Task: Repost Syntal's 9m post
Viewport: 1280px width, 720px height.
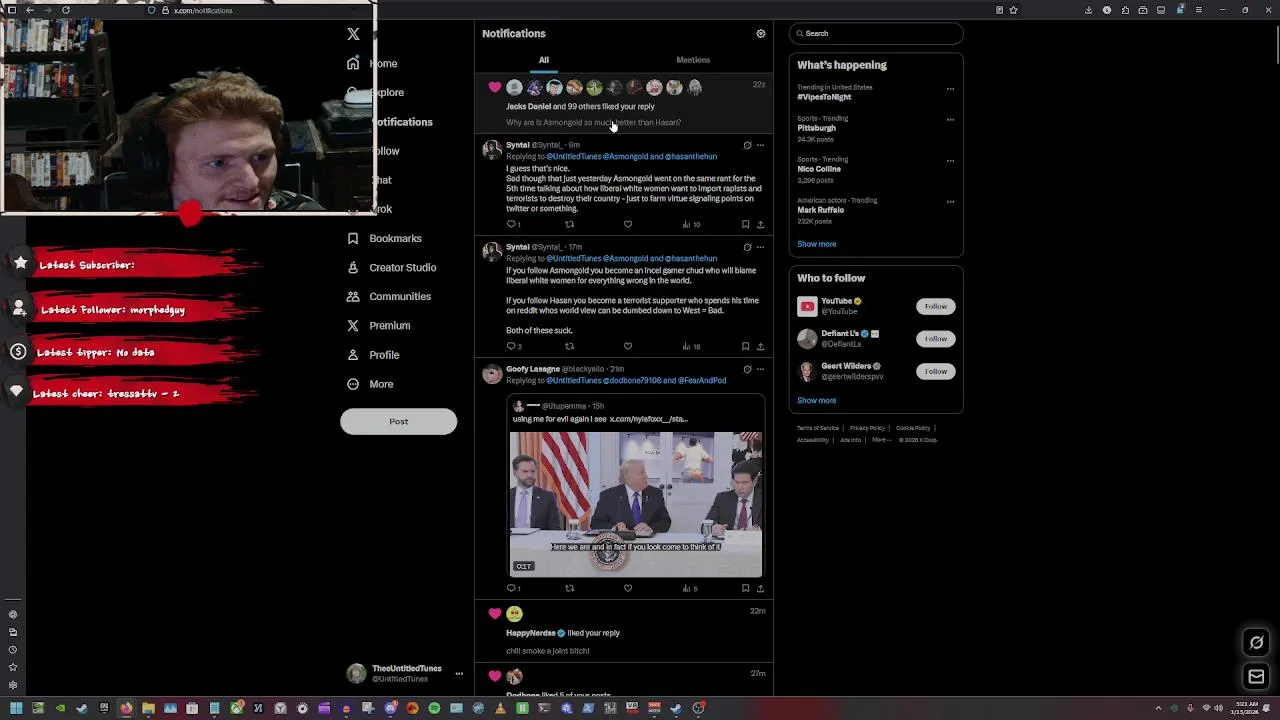Action: (x=570, y=224)
